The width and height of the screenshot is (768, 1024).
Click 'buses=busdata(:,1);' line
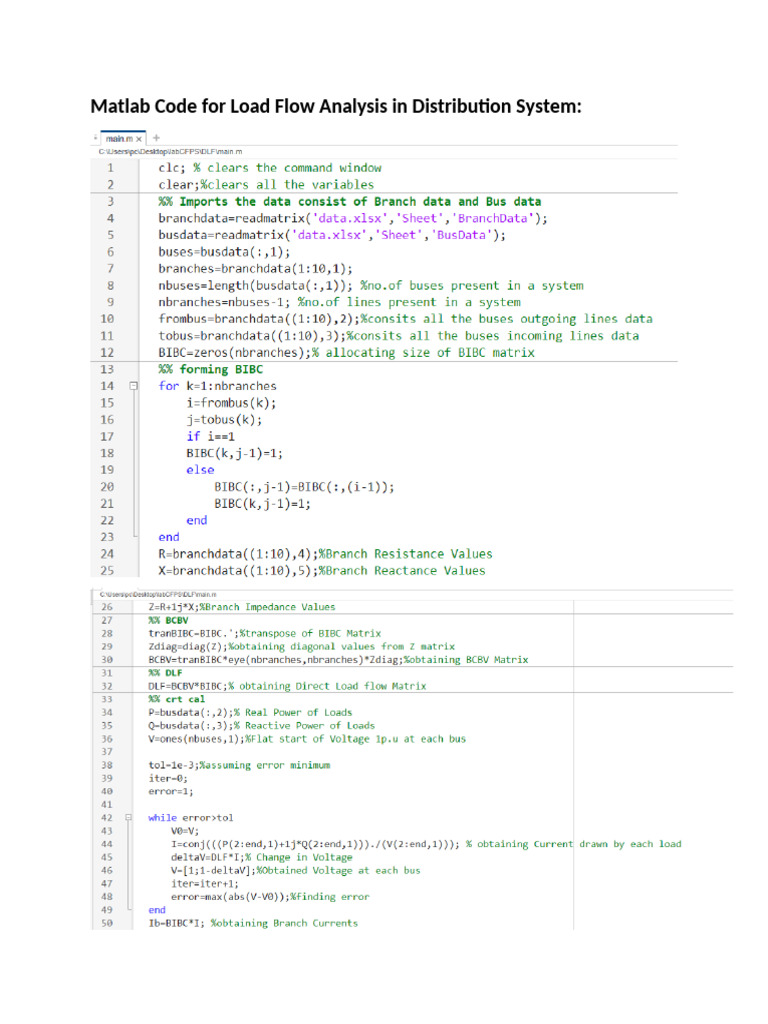coord(224,252)
